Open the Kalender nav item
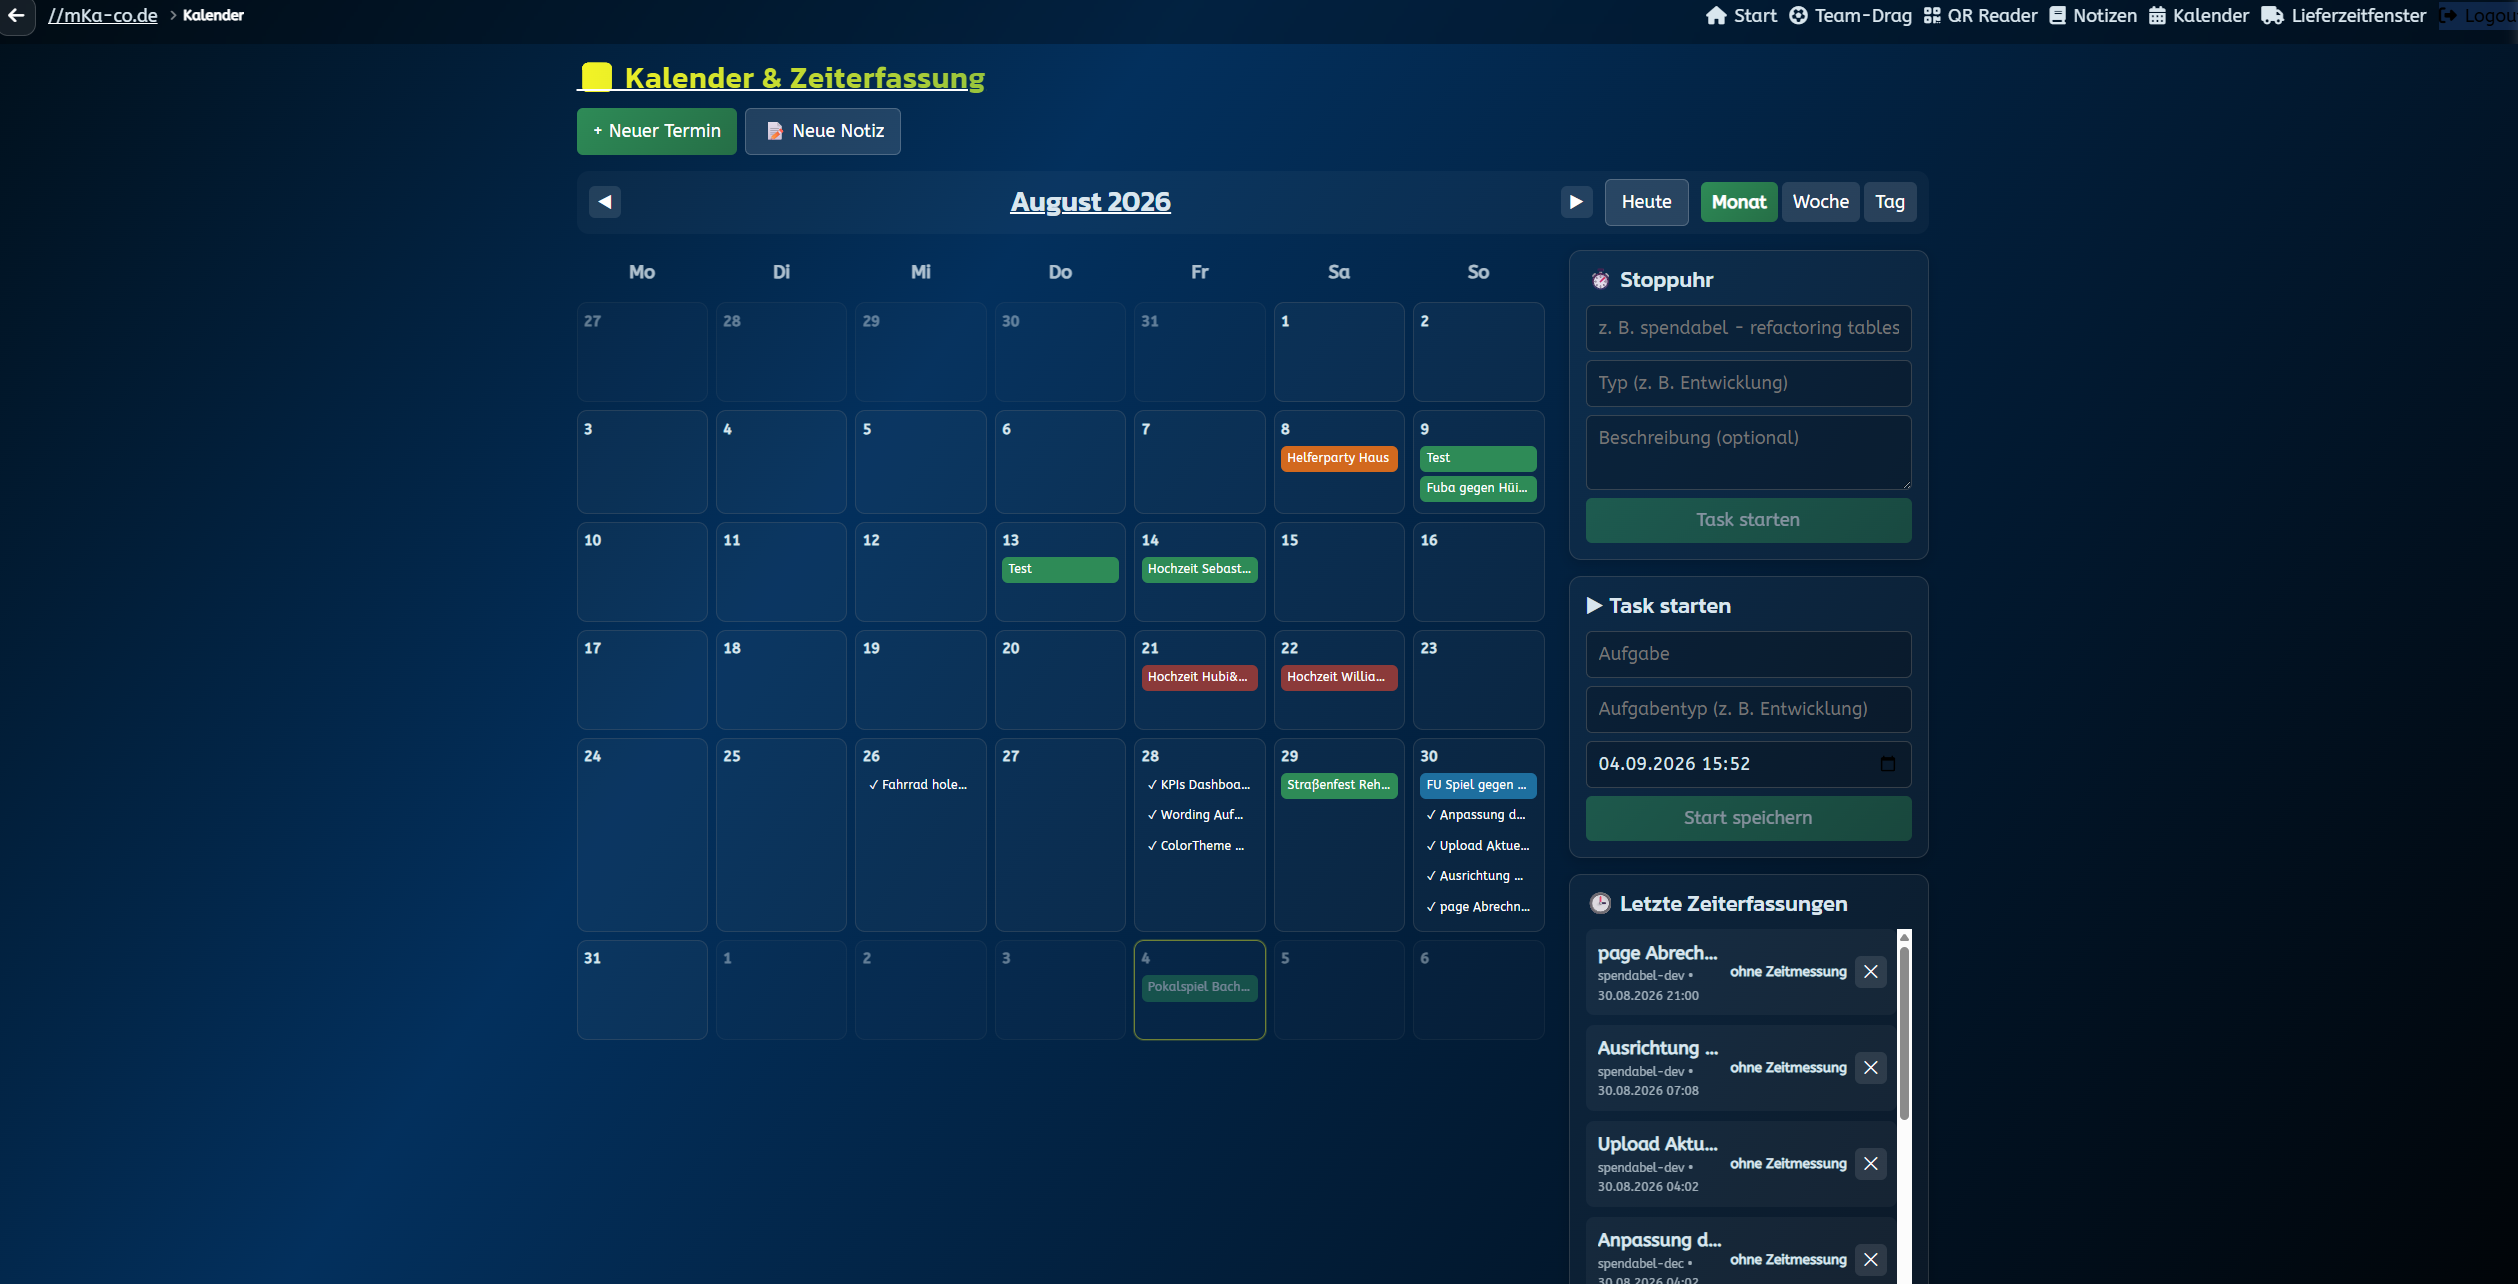Screen dimensions: 2518x1284 tap(2198, 15)
